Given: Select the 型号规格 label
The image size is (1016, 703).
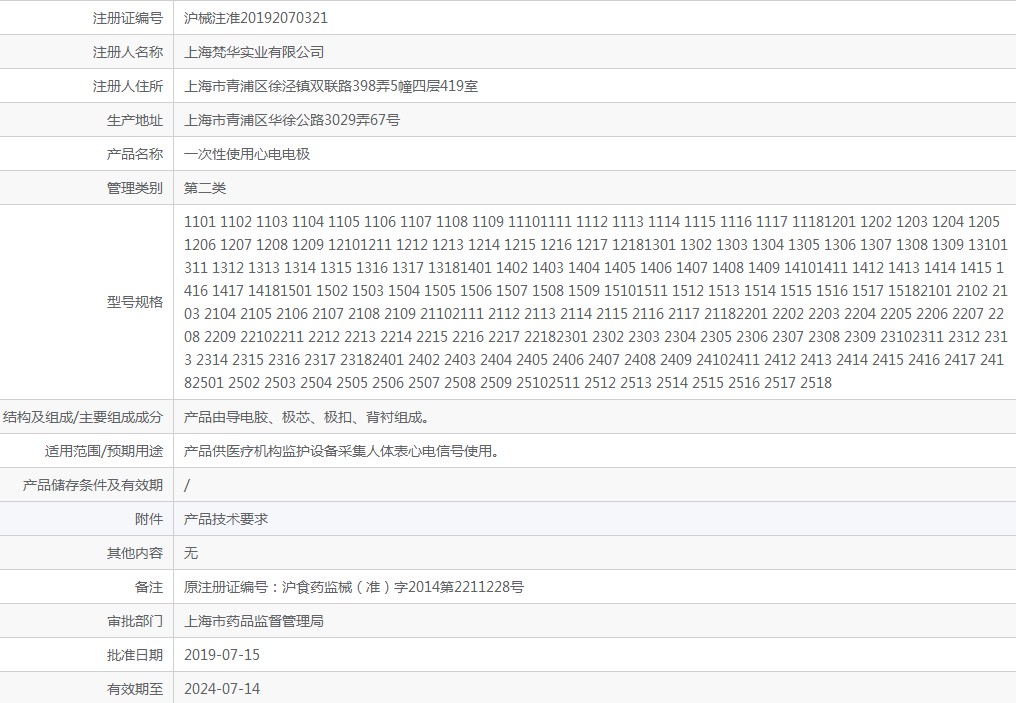Looking at the screenshot, I should pyautogui.click(x=135, y=302).
